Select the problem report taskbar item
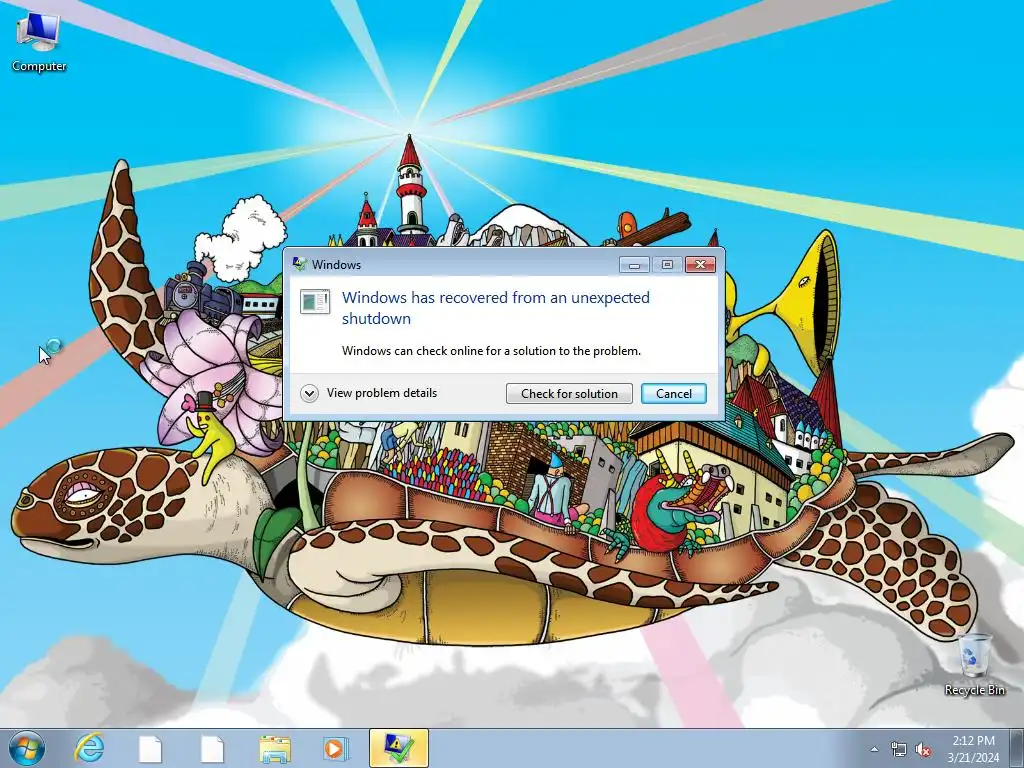1024x768 pixels. coord(399,748)
